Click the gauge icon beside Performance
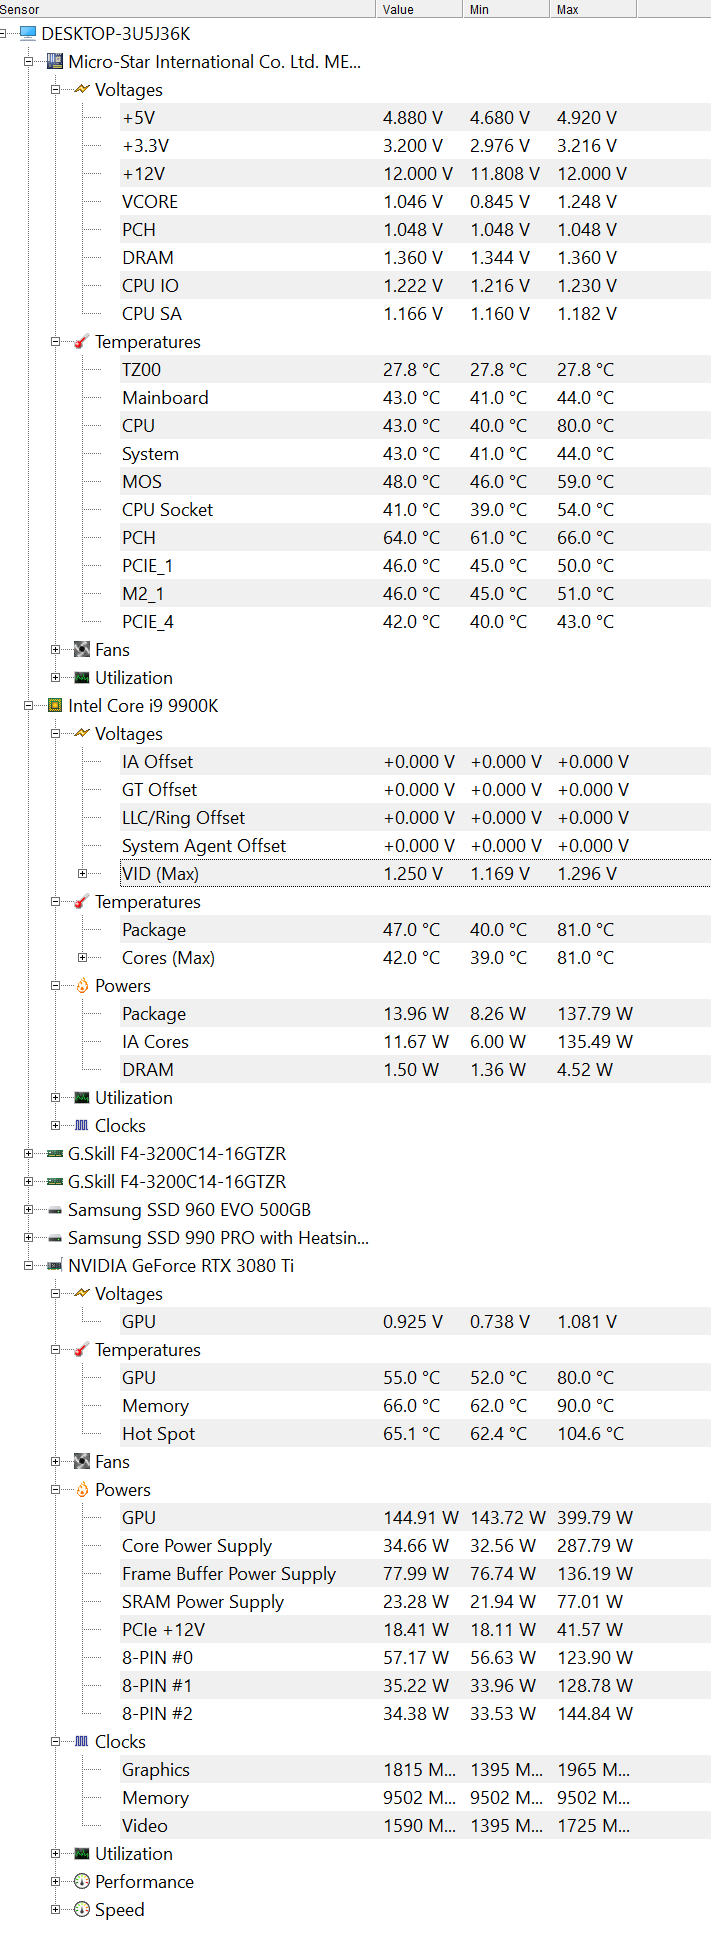This screenshot has width=711, height=1942. point(82,1881)
